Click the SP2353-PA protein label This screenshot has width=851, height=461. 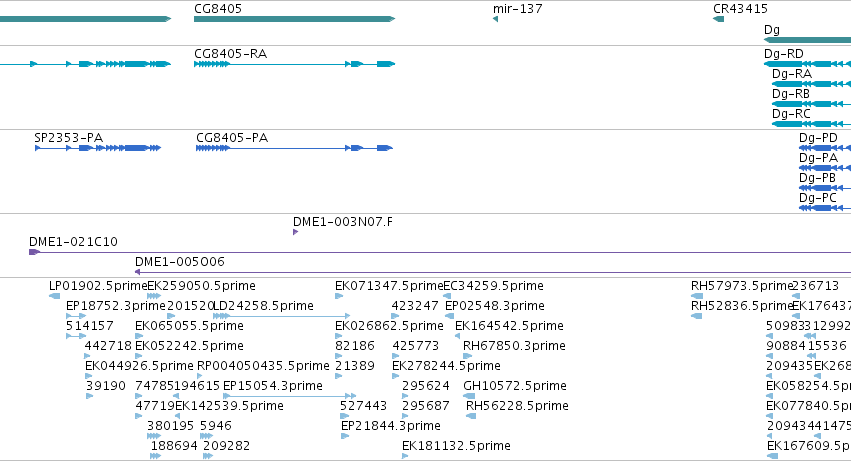(x=68, y=138)
